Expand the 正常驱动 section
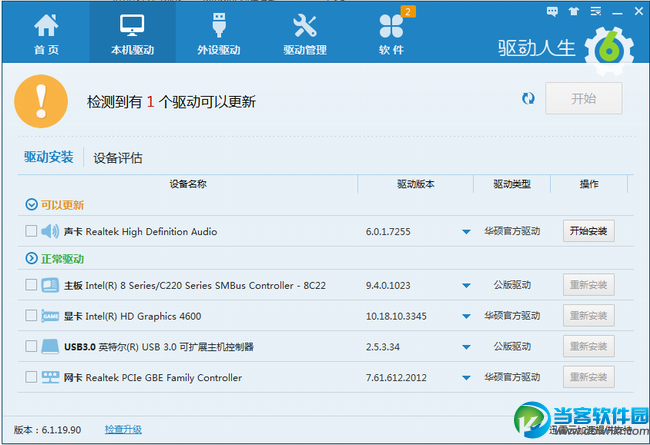 [31, 258]
